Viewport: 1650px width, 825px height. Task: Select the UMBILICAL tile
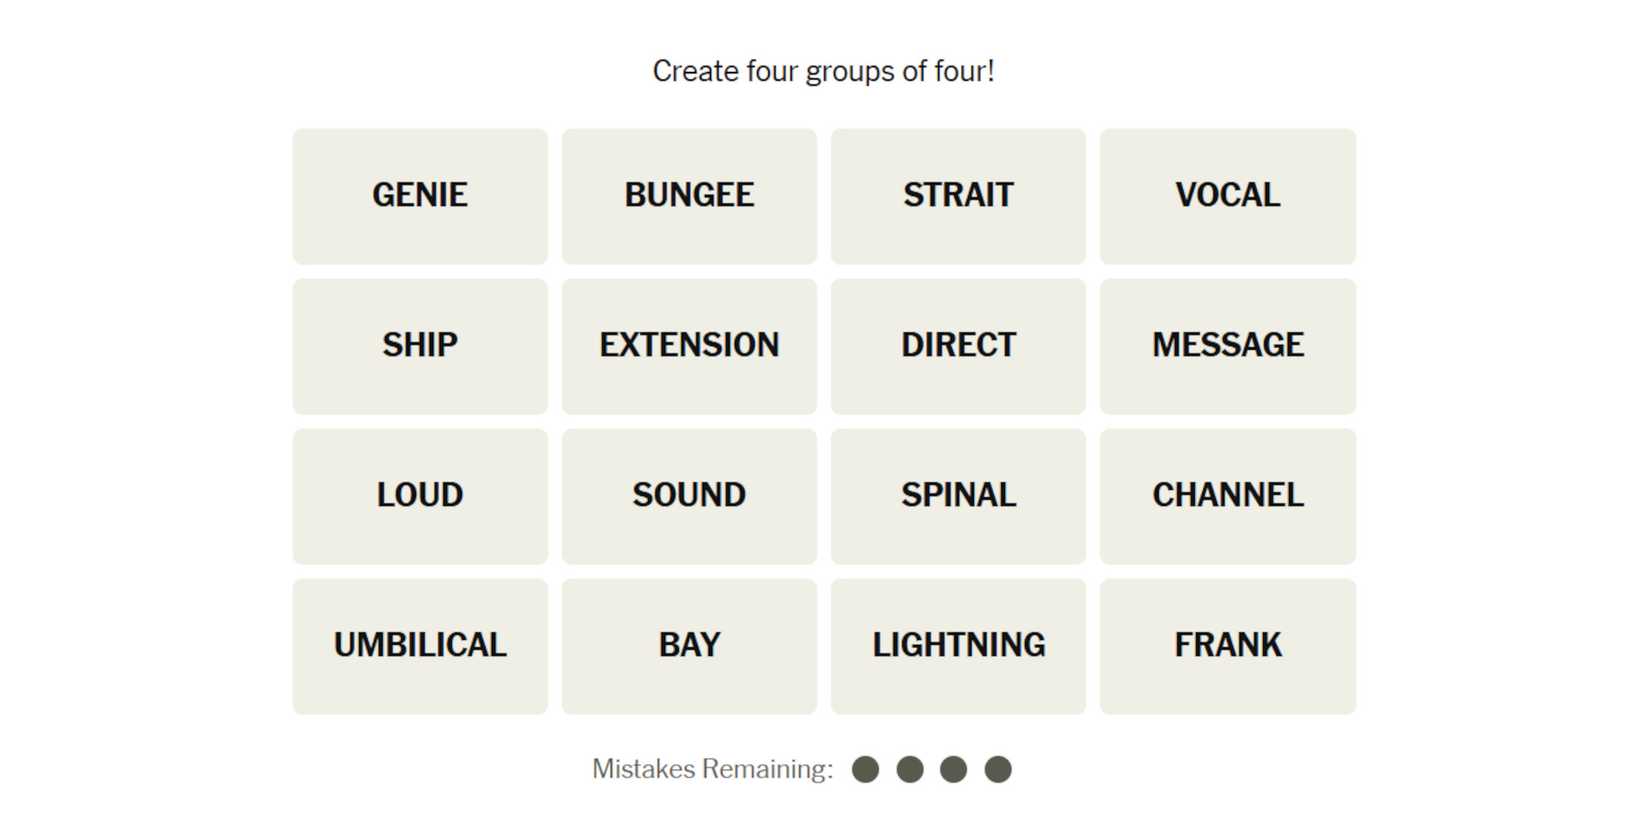click(x=420, y=646)
